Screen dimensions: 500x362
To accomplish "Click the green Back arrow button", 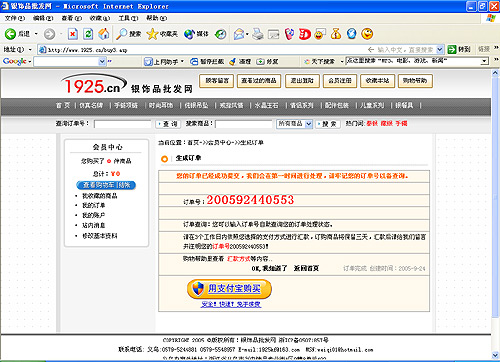I will click(x=10, y=34).
